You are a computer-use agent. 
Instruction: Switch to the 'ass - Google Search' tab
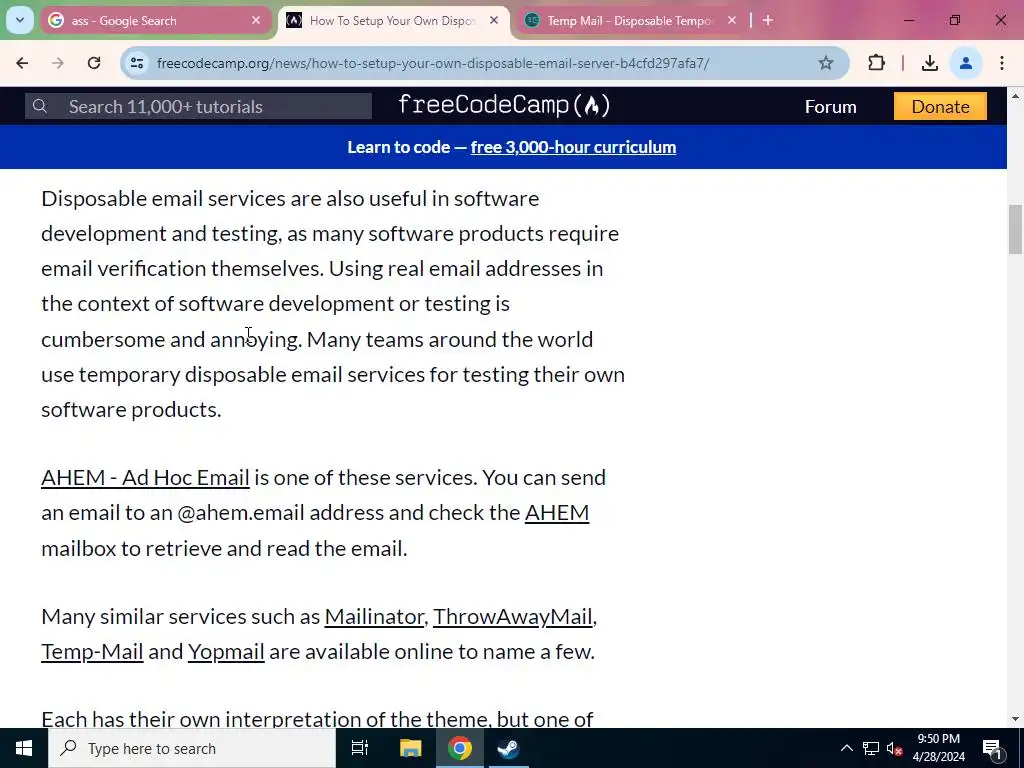click(x=156, y=20)
